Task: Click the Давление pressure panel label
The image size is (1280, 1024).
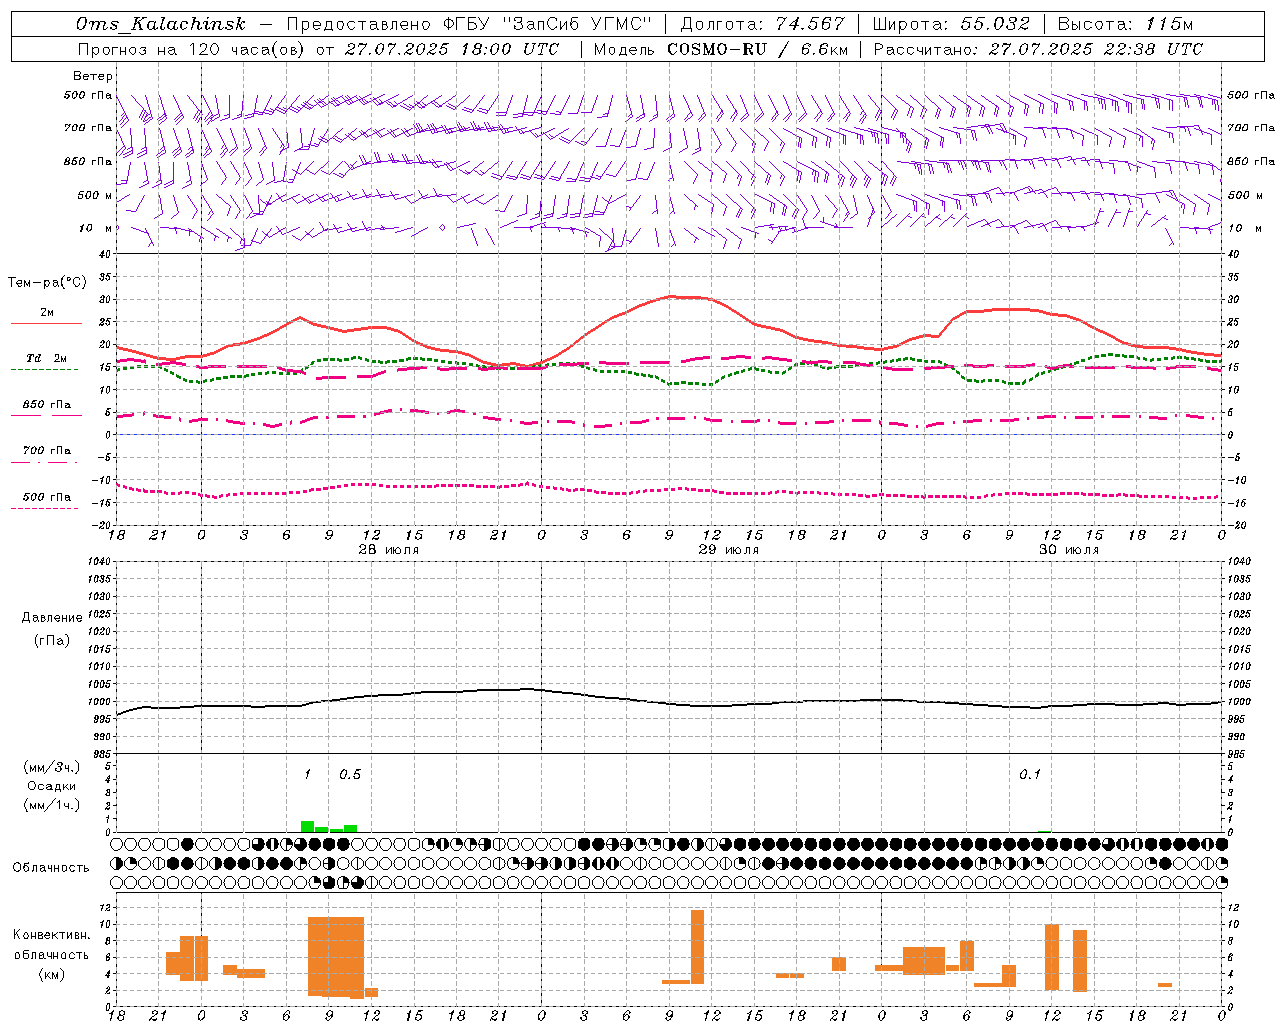Action: click(x=52, y=618)
